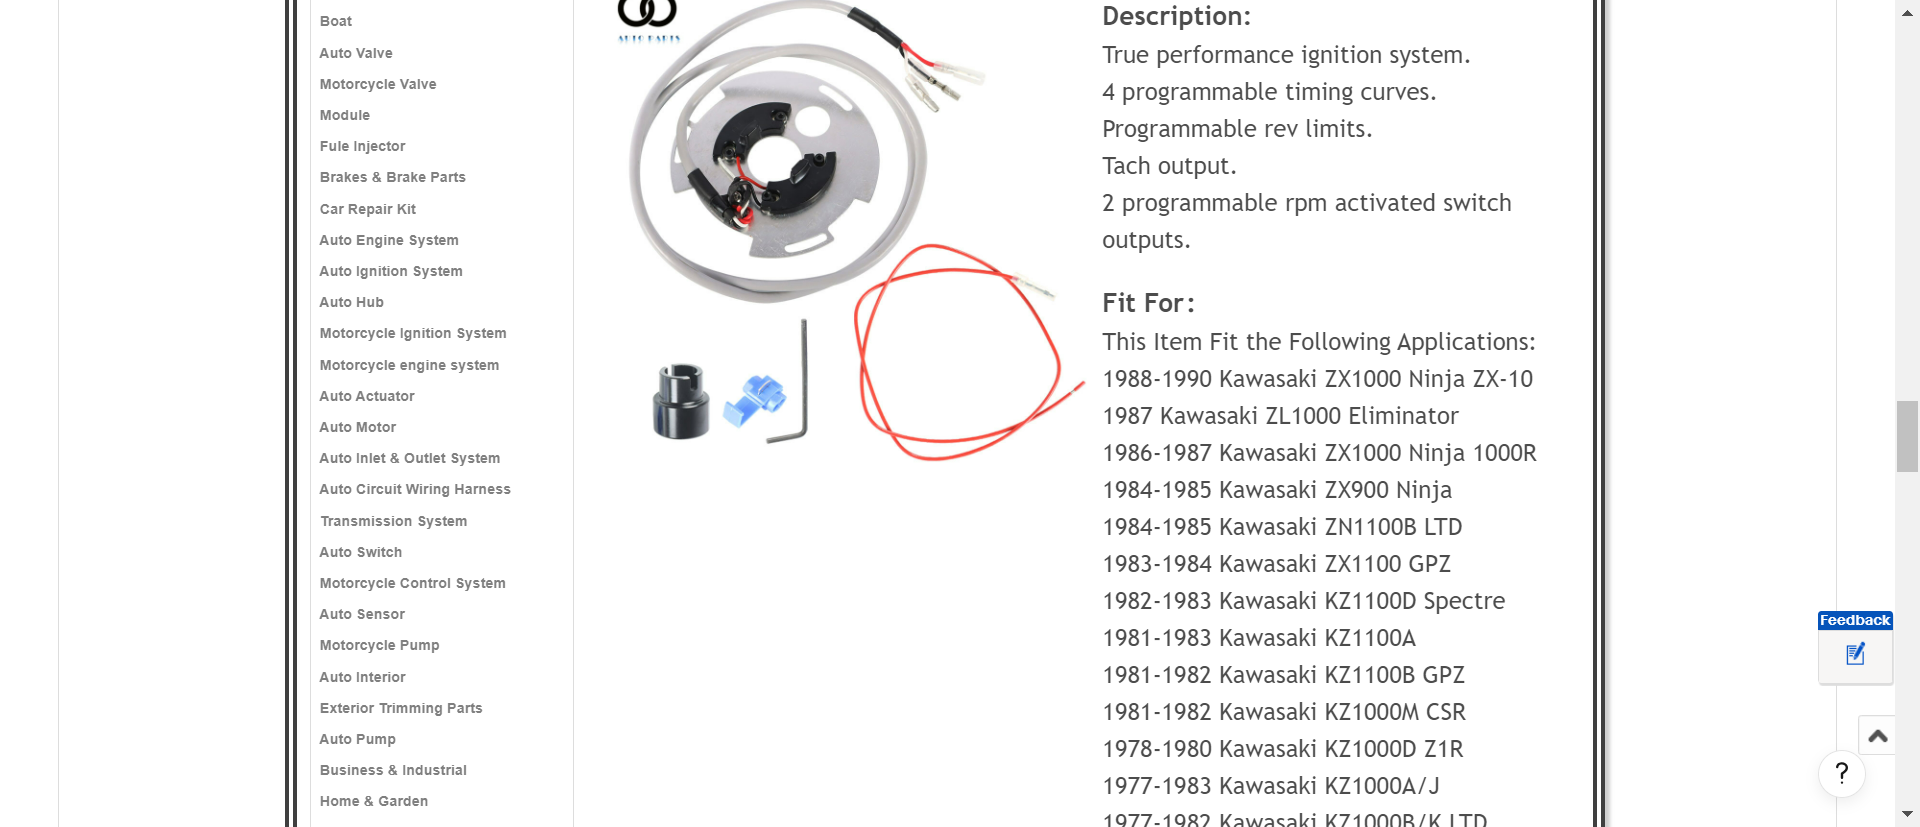Select the Motorcycle Pump category
Viewport: 1920px width, 827px height.
click(380, 645)
